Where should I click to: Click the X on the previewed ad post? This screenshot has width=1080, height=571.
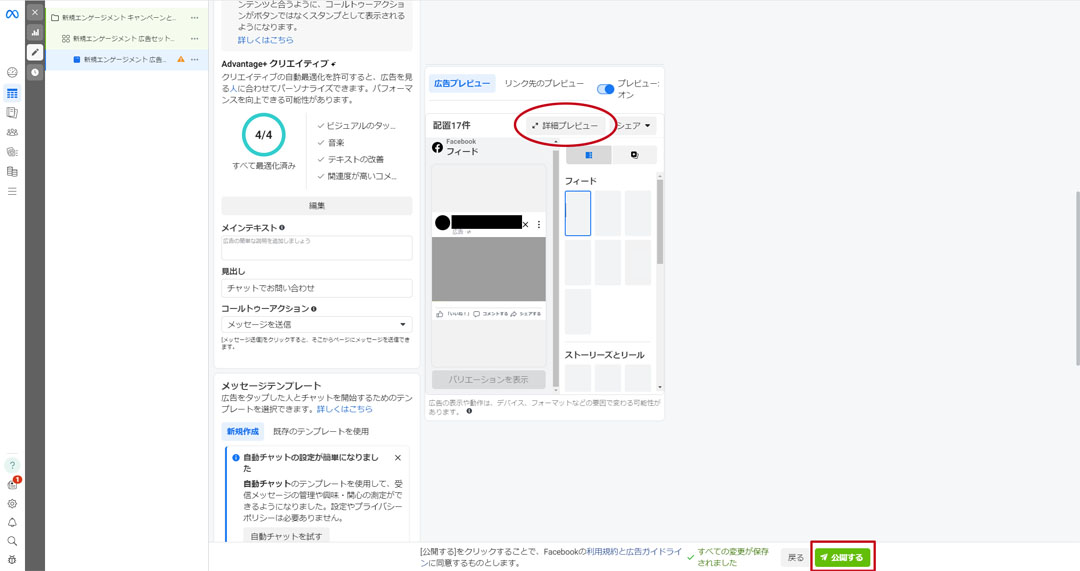[x=526, y=224]
